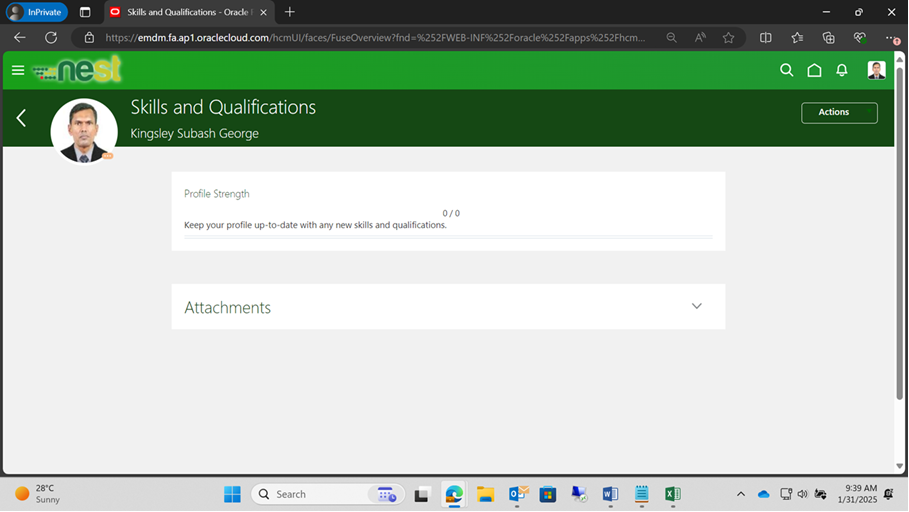Click the Profile Strength label
This screenshot has width=909, height=512.
click(x=217, y=194)
